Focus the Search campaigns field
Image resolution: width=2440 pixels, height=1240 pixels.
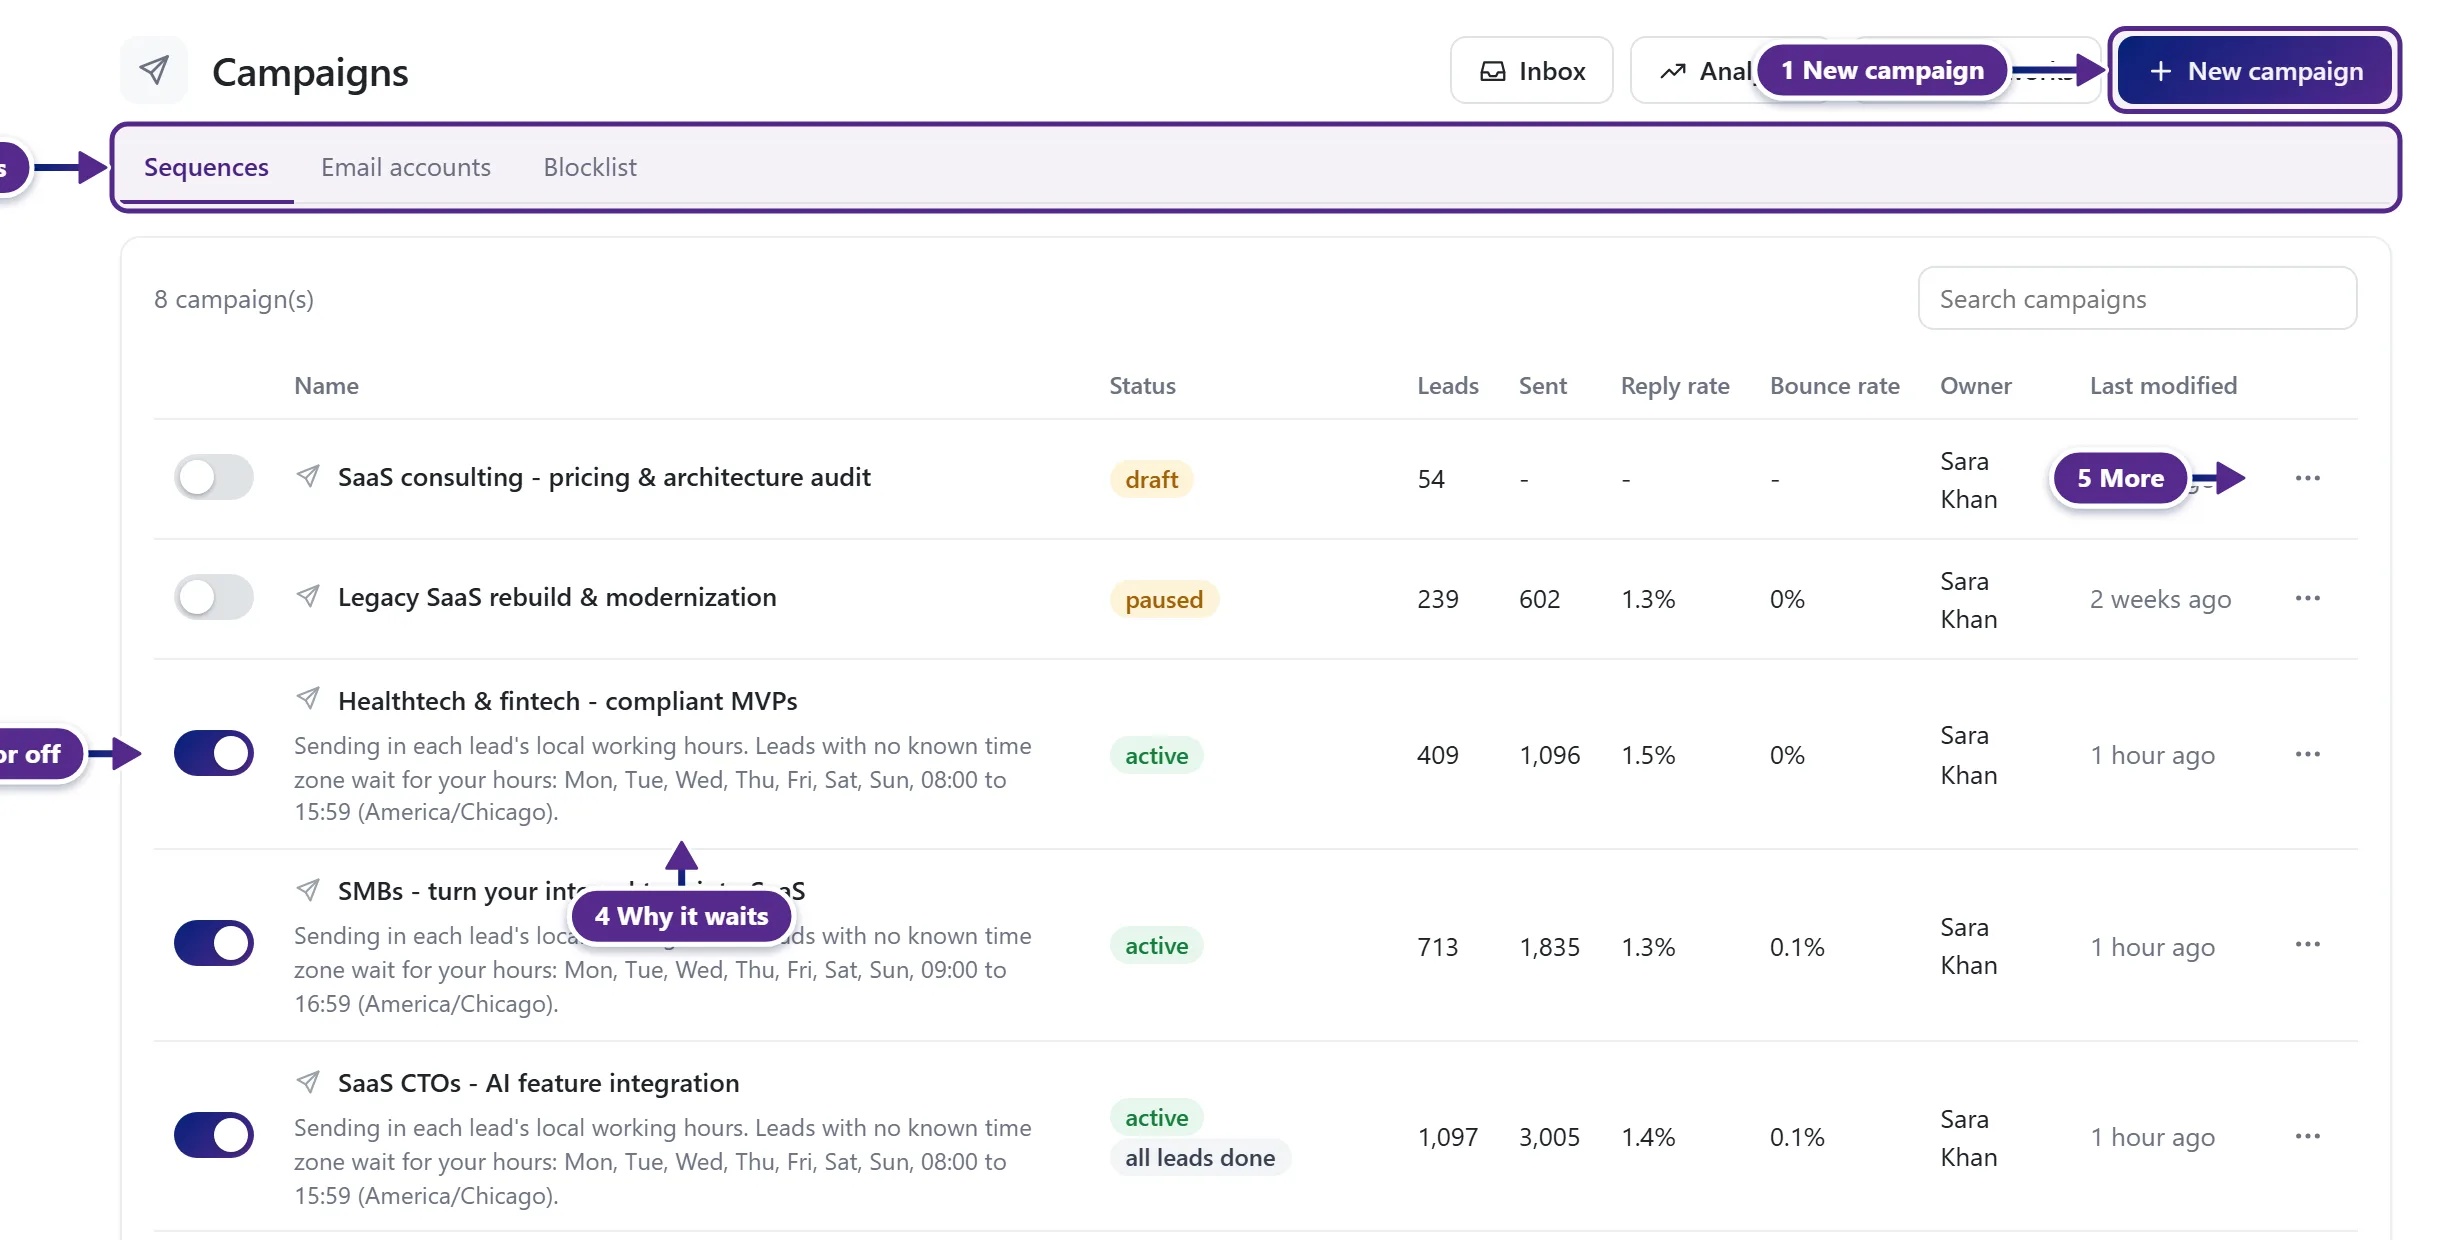tap(2137, 298)
